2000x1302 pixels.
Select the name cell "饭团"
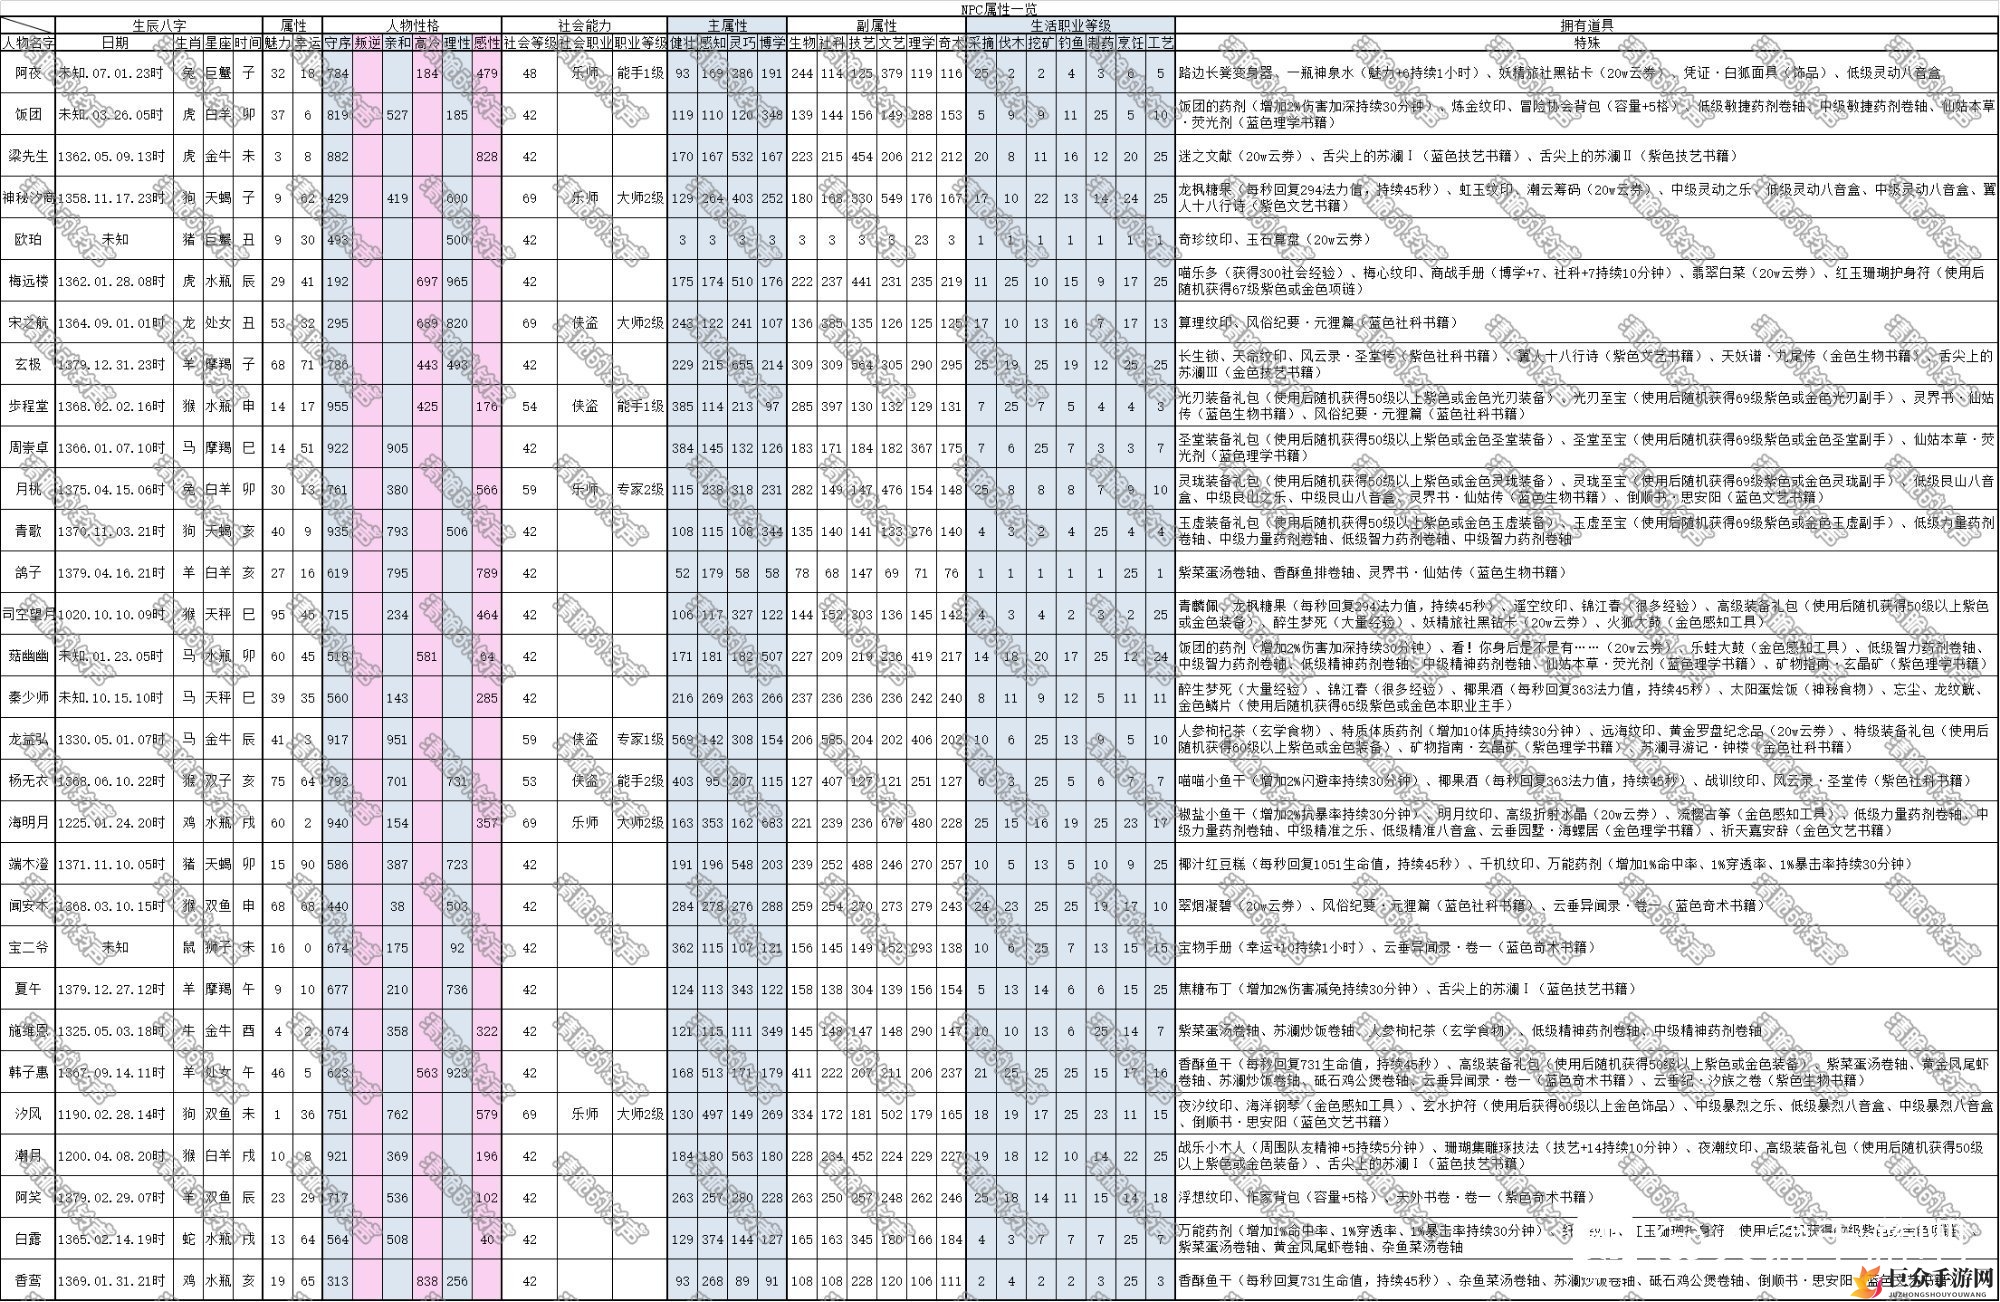click(28, 114)
